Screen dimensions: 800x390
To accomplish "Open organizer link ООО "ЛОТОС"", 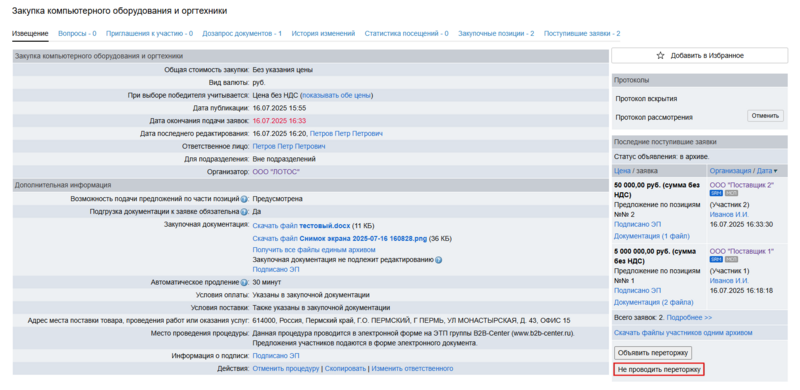I will [x=276, y=172].
